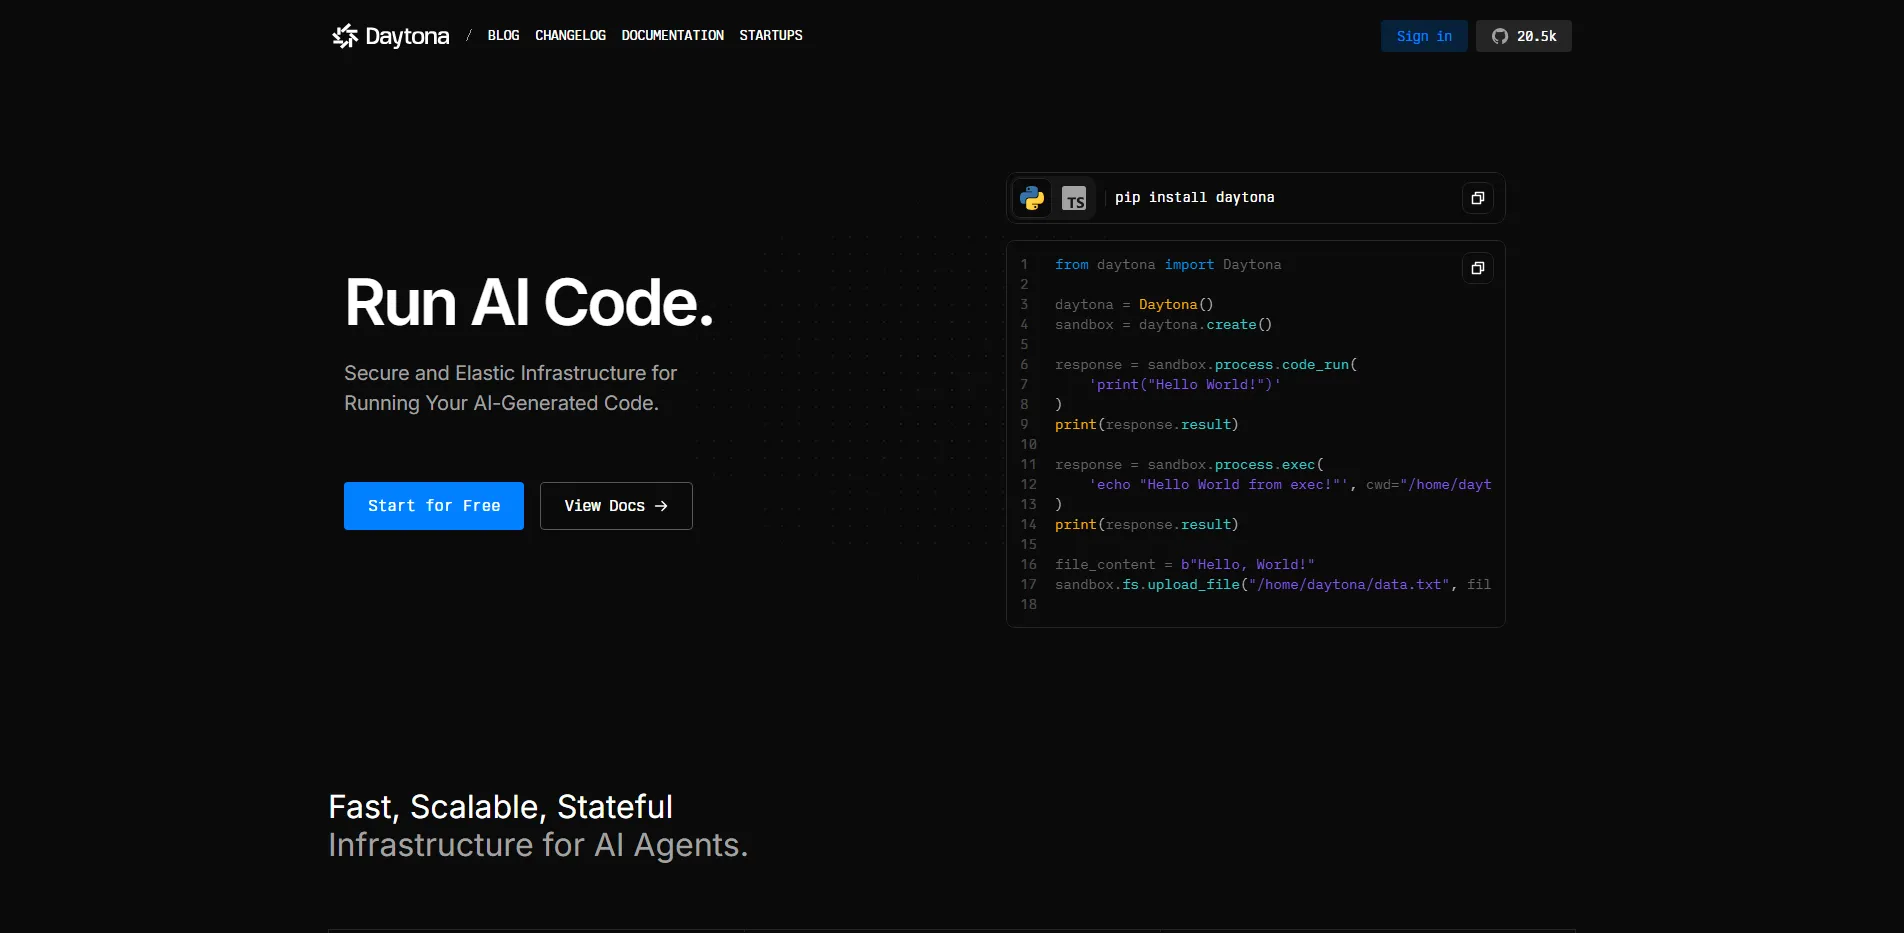Screen dimensions: 1904x933
Task: Switch language tab in the install snippet
Action: pos(1075,198)
